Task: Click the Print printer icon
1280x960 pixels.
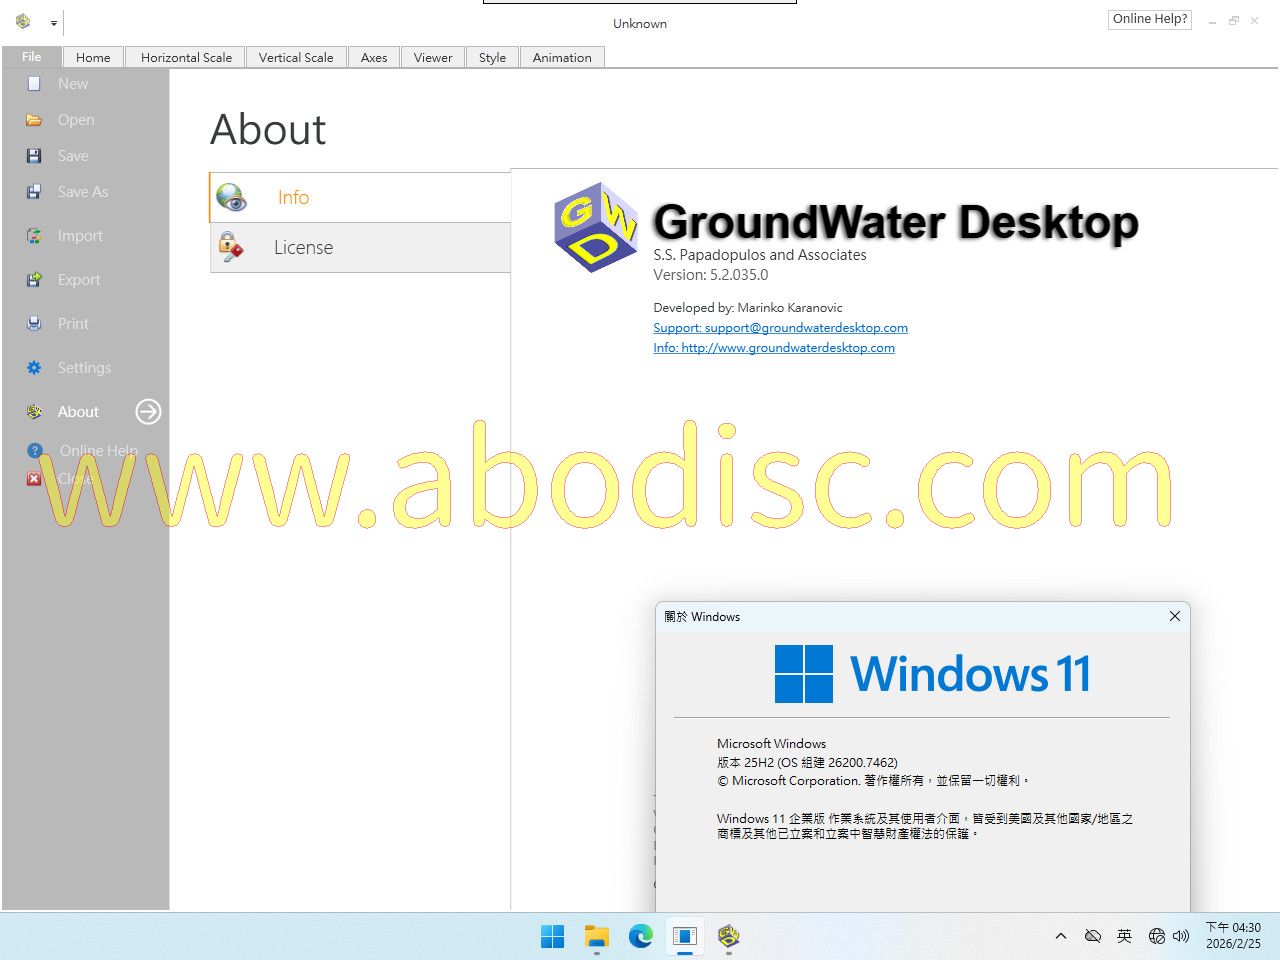Action: 34,324
